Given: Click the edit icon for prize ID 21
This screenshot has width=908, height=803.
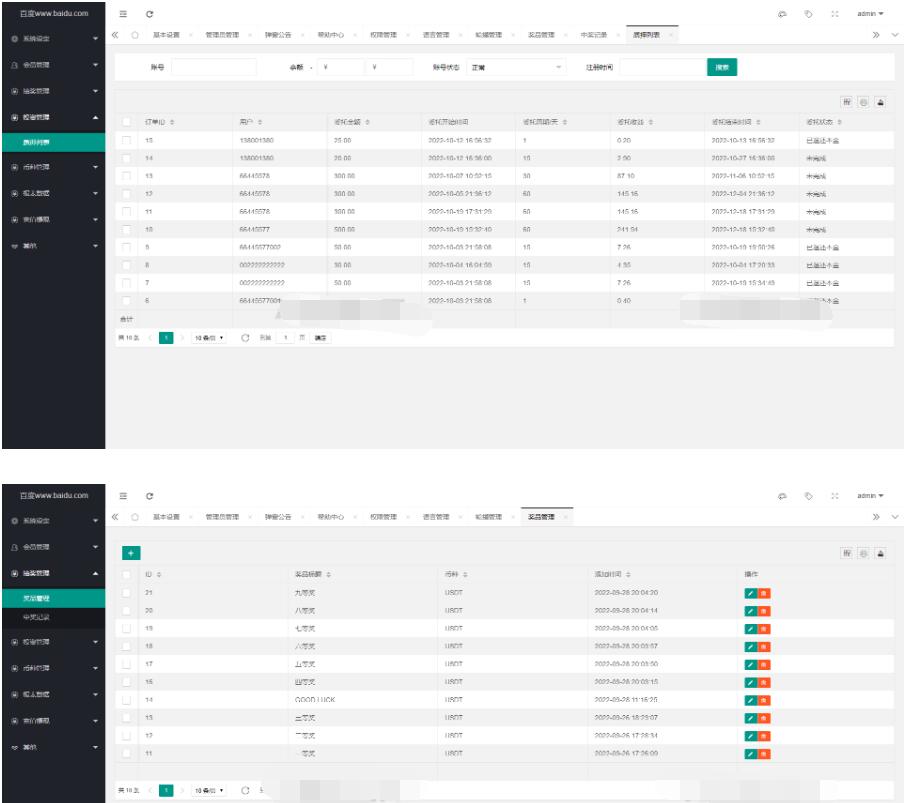Looking at the screenshot, I should (x=751, y=593).
